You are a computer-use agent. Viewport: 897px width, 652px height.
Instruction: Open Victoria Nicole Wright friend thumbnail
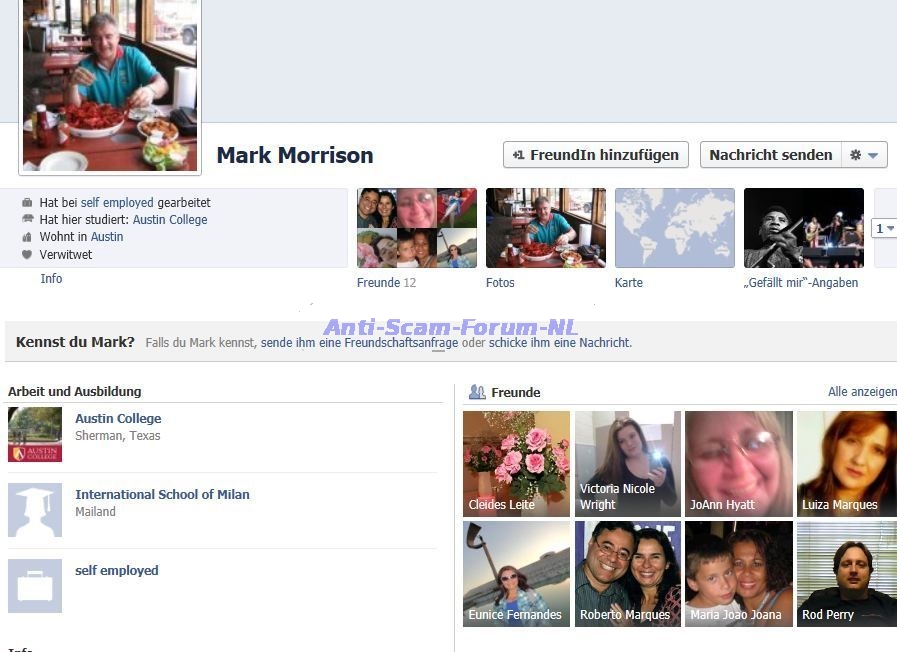[x=628, y=463]
